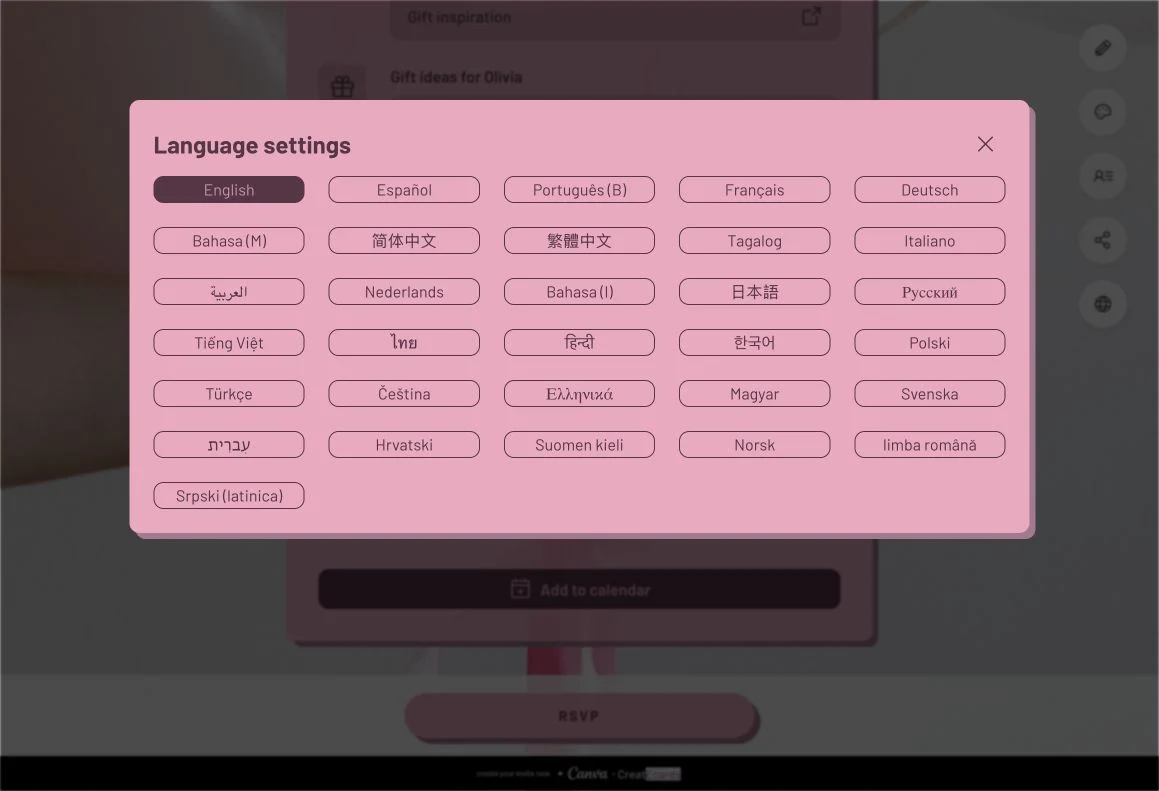Choose Čeština language
Screen dimensions: 1159x791
coord(404,394)
